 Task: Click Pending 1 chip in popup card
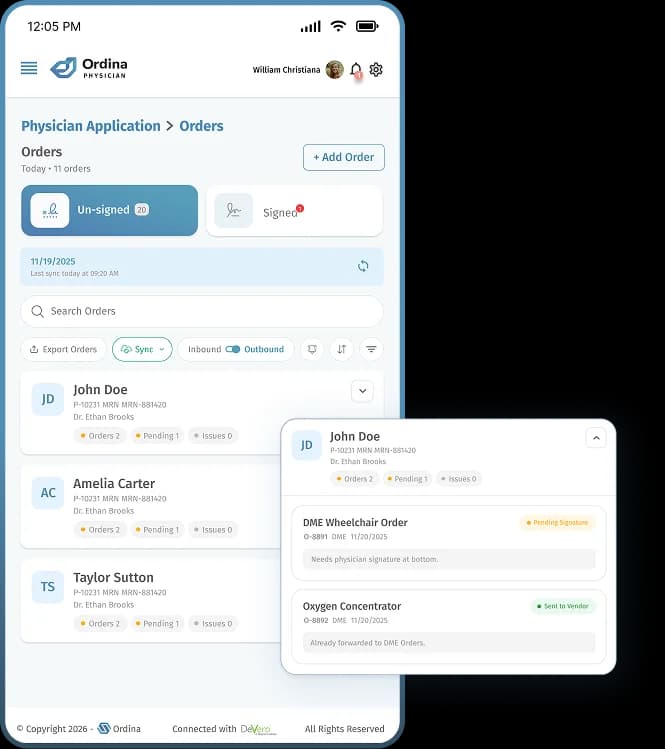(x=407, y=479)
